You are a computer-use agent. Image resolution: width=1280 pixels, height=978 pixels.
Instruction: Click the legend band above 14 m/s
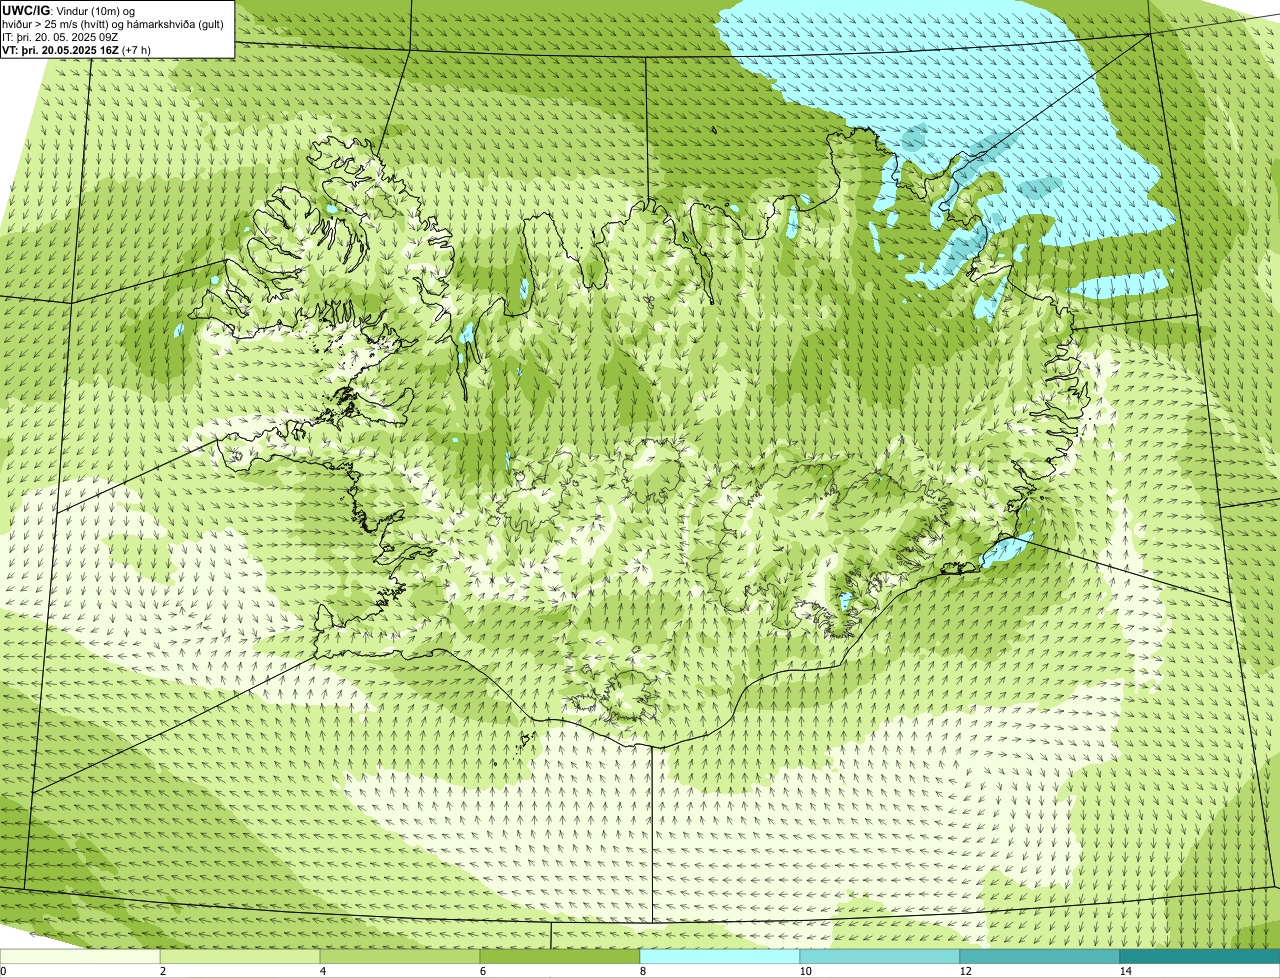click(x=1200, y=957)
